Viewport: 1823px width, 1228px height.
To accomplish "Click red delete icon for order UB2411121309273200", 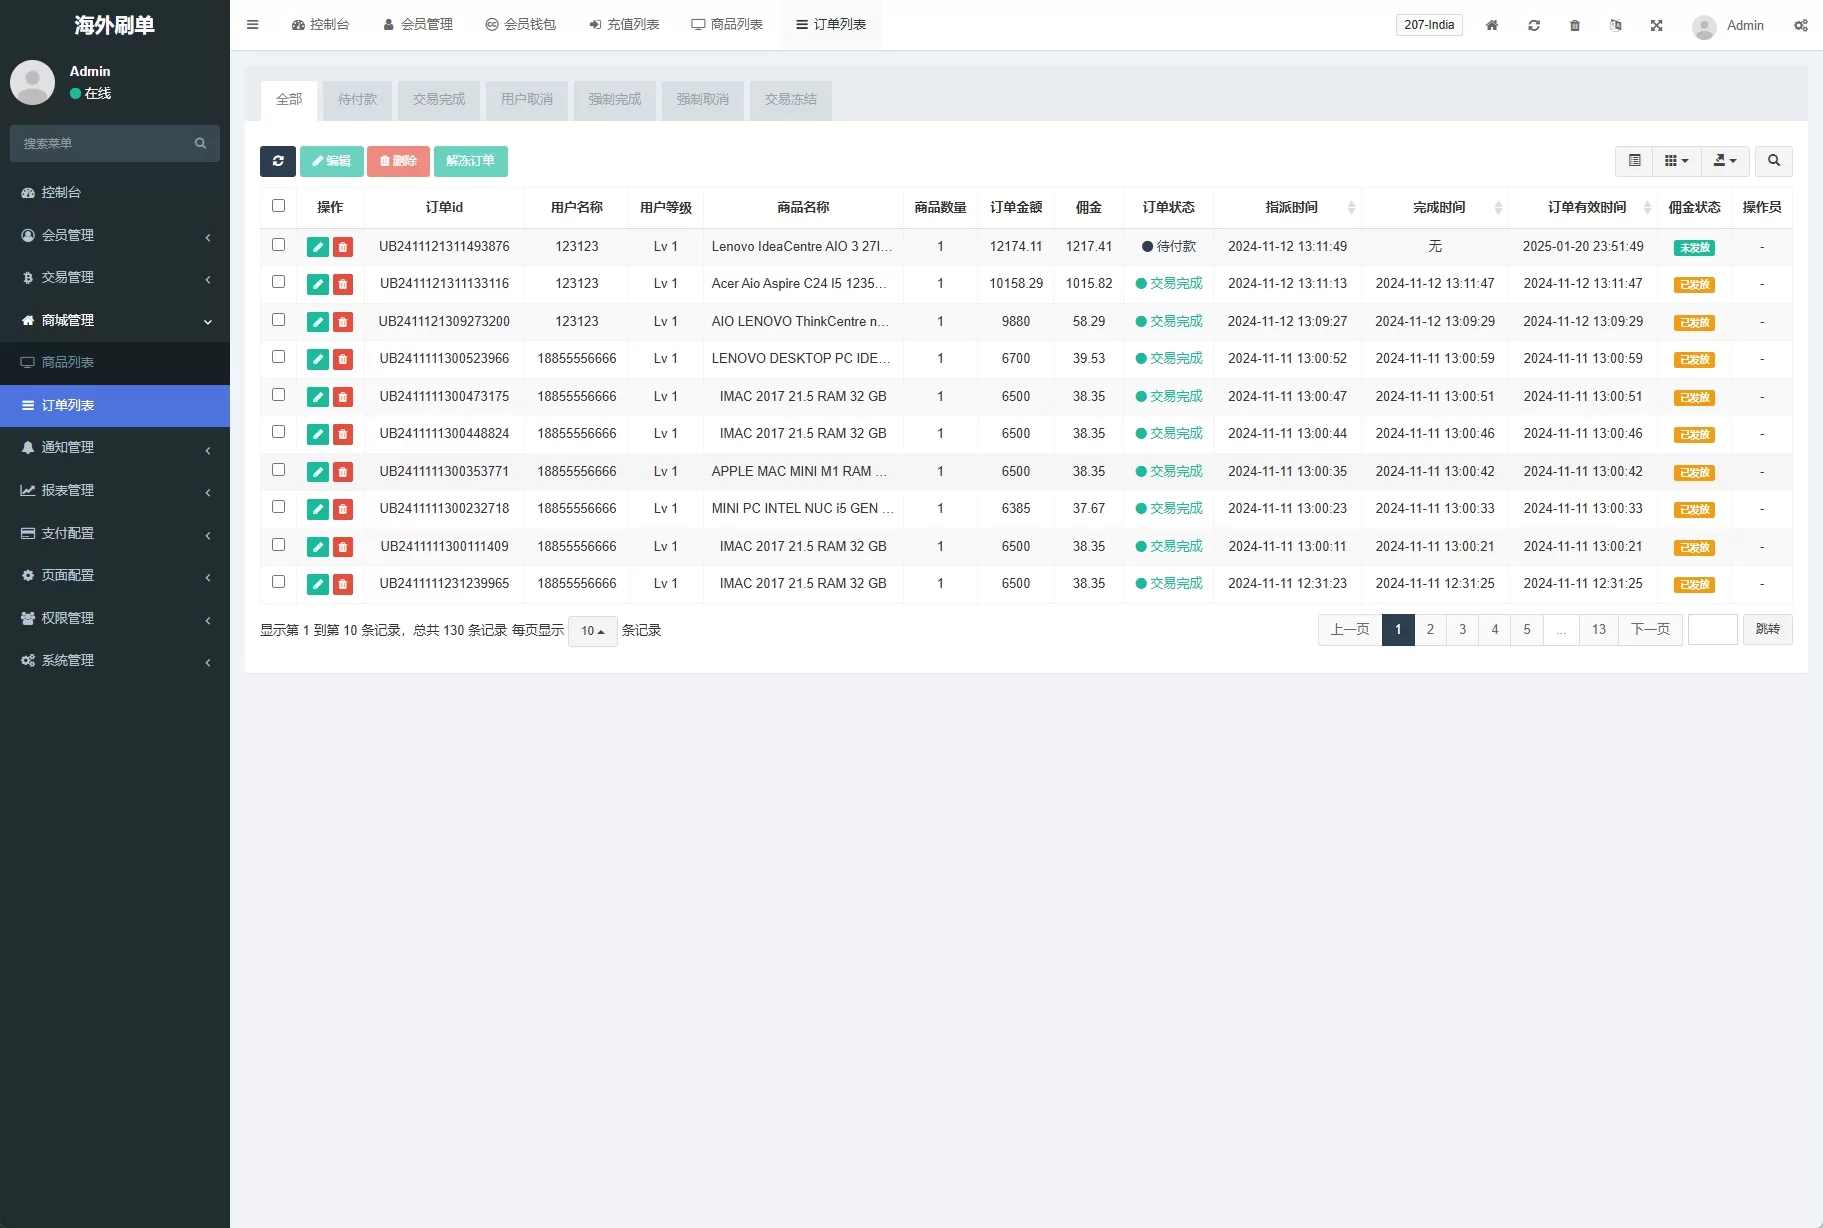I will point(343,322).
